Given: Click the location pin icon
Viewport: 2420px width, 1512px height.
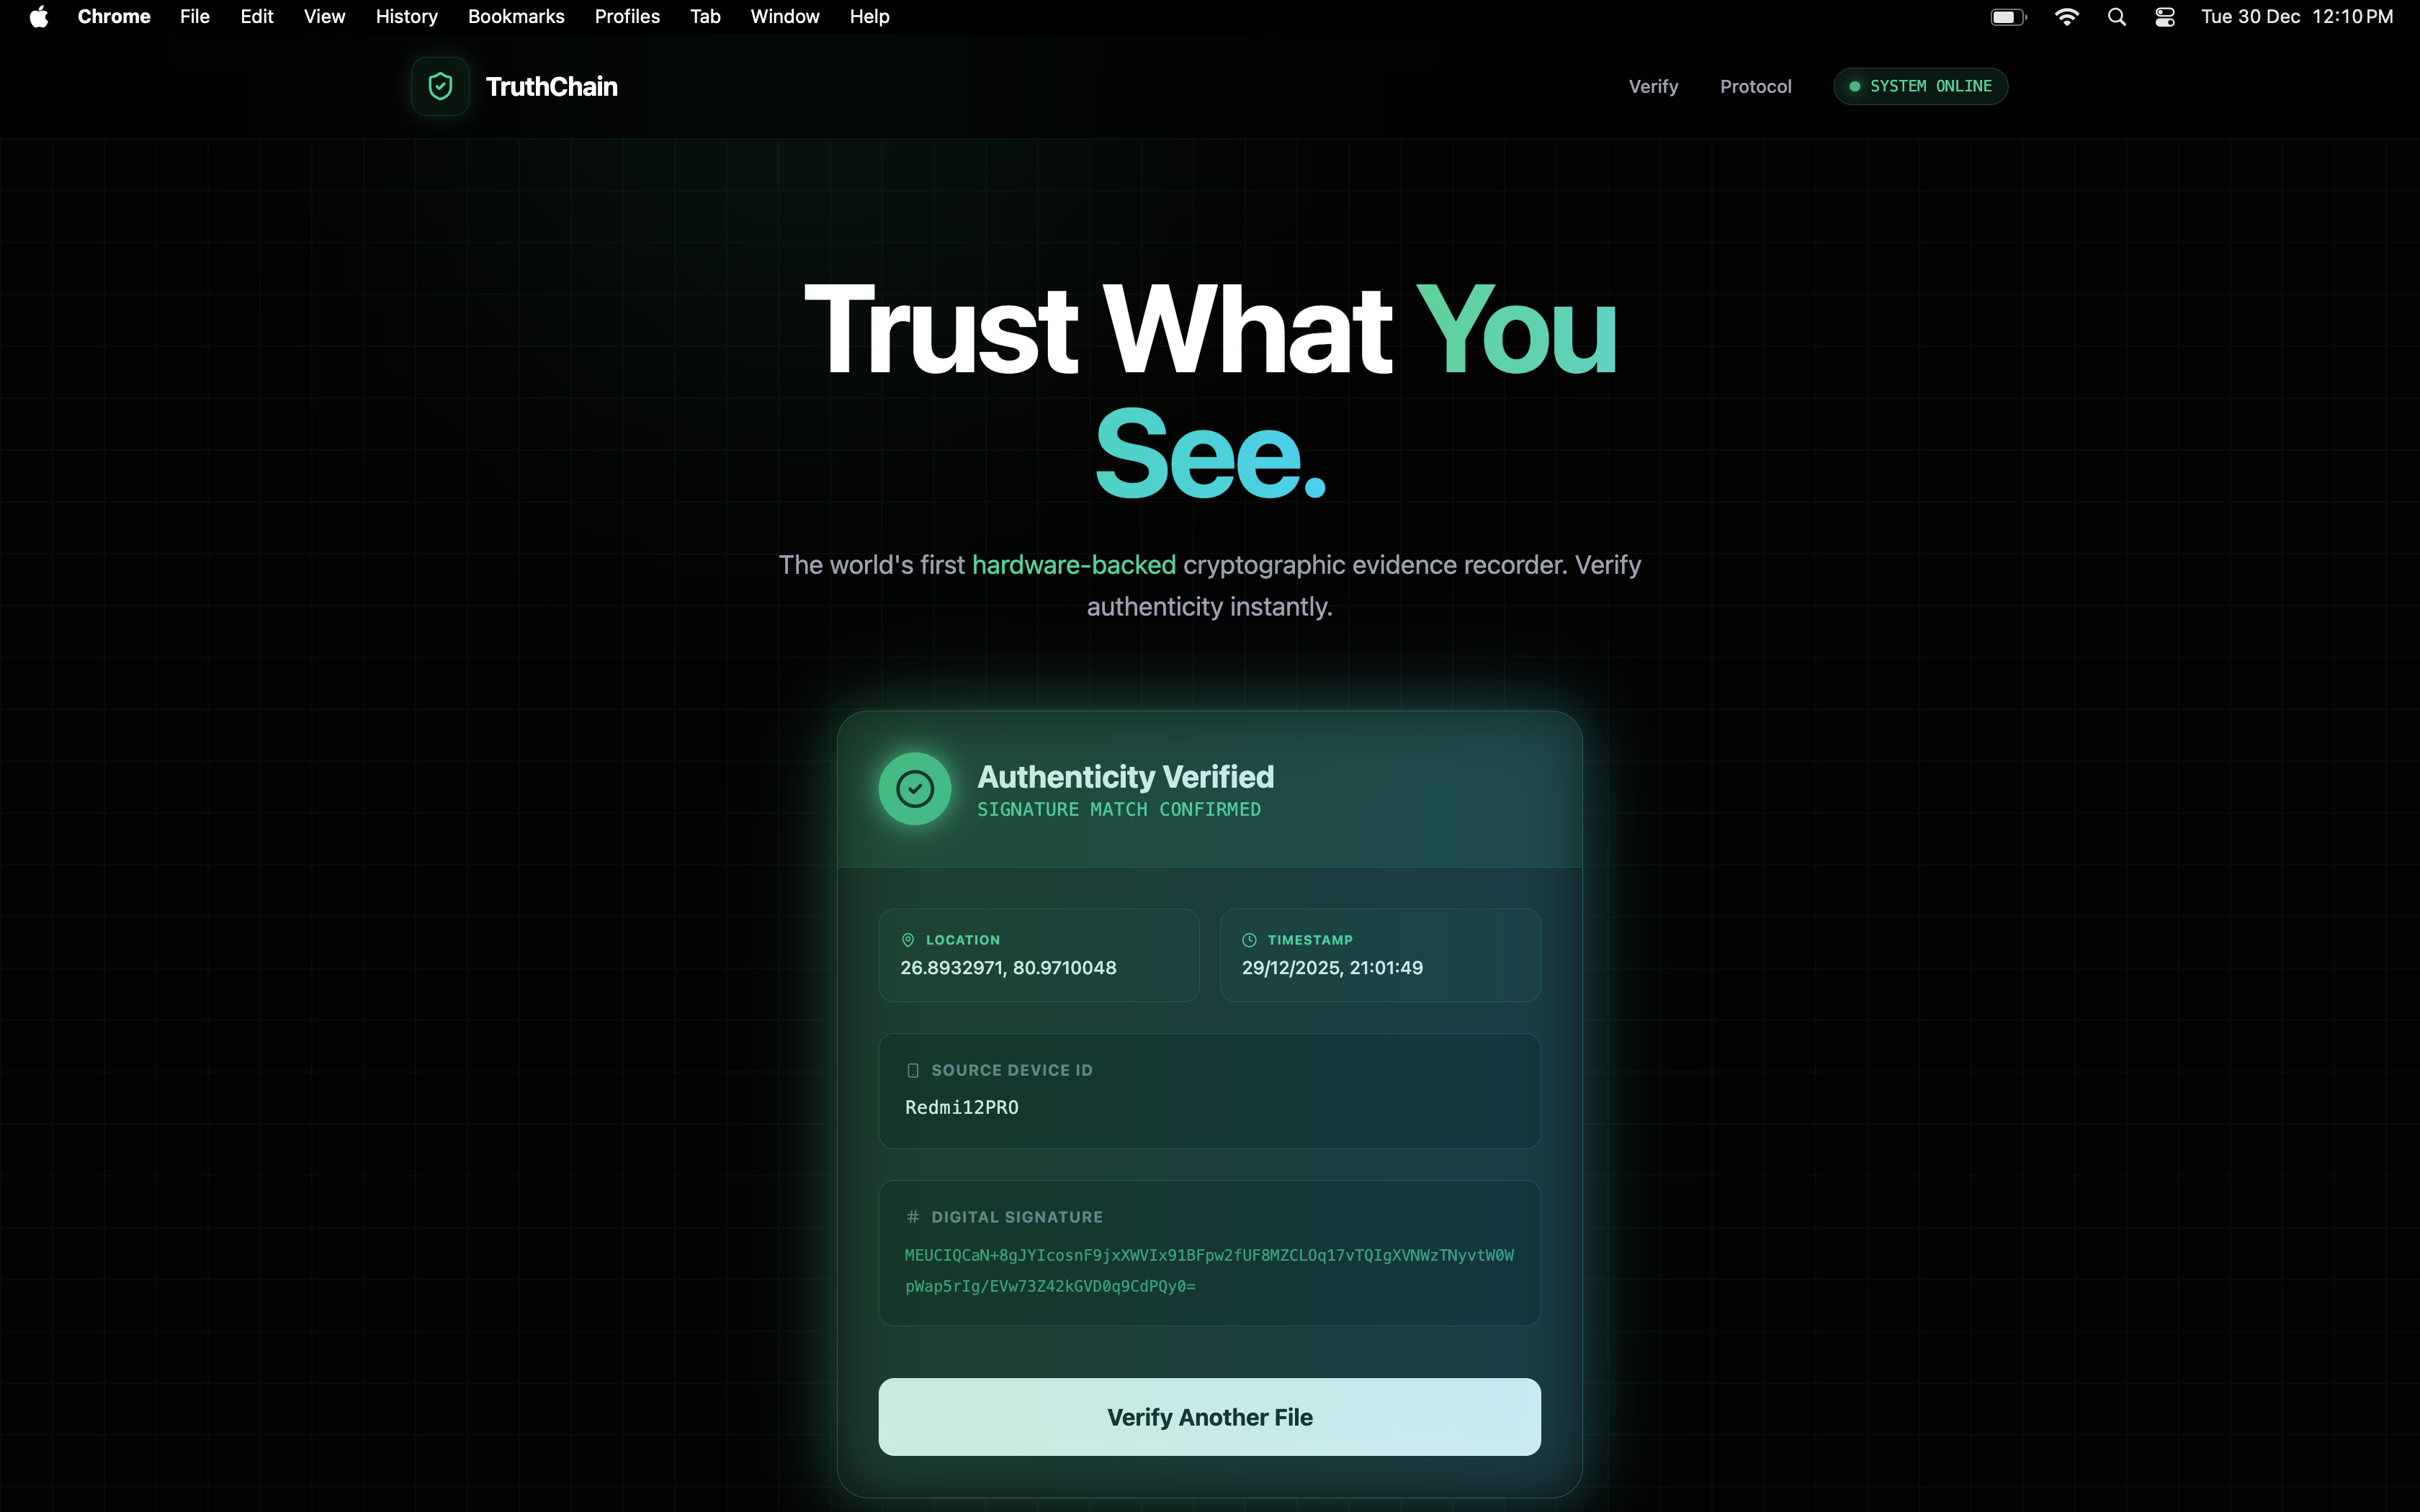Looking at the screenshot, I should pos(908,940).
